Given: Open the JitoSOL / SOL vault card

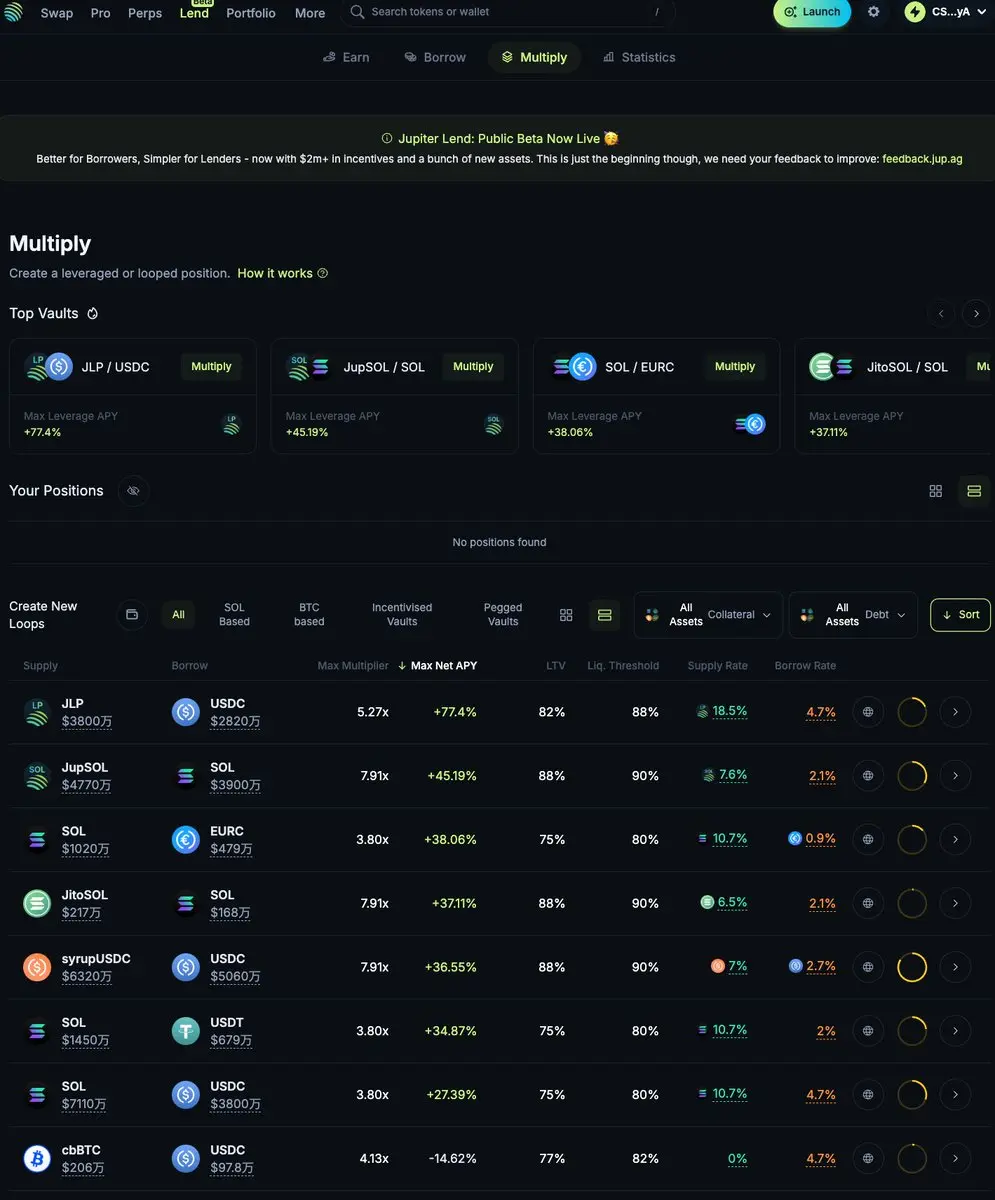Looking at the screenshot, I should click(894, 396).
